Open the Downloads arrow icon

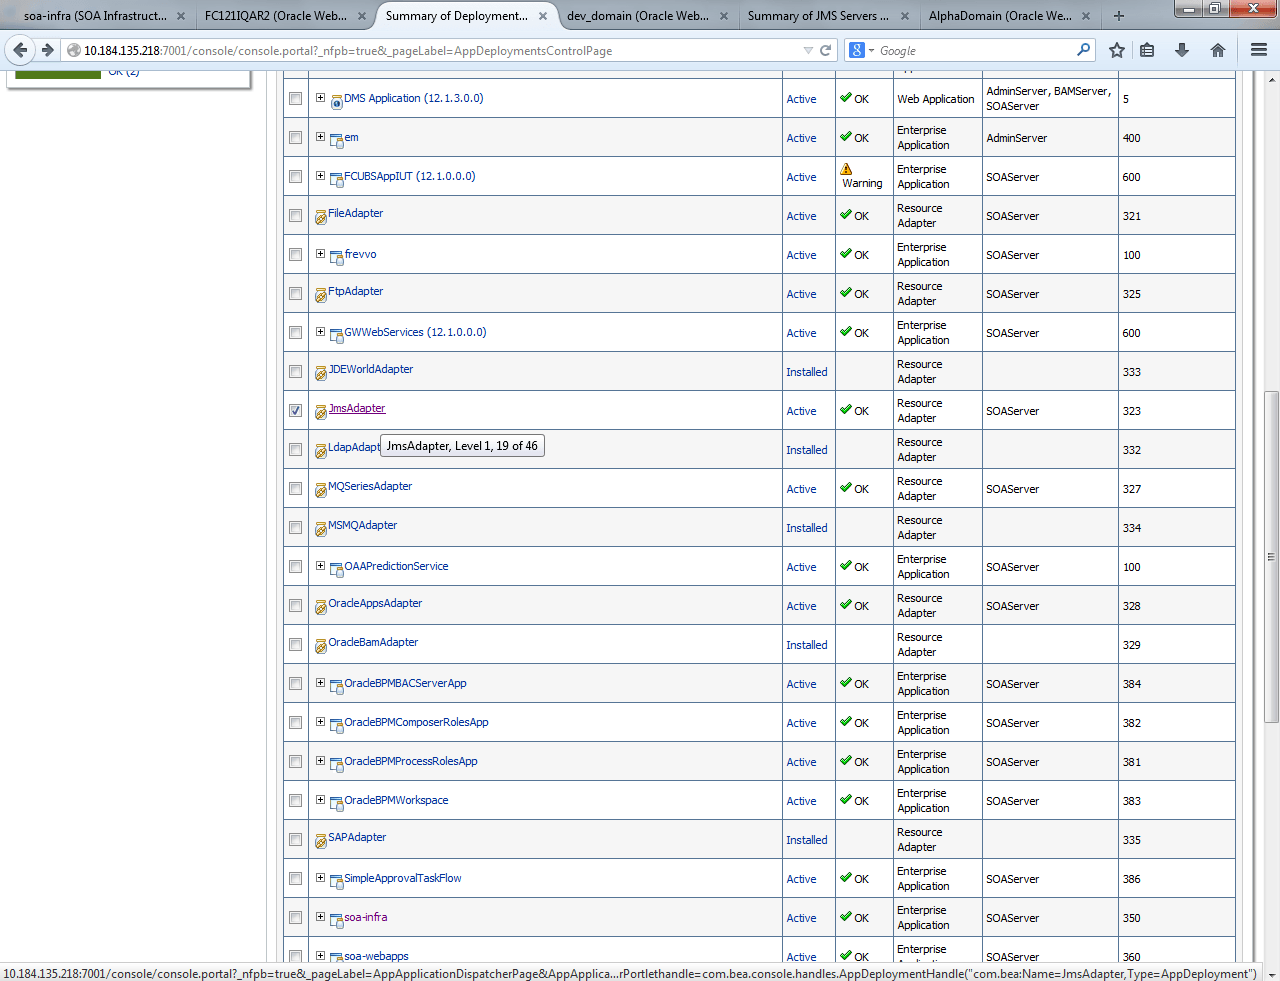click(1182, 50)
